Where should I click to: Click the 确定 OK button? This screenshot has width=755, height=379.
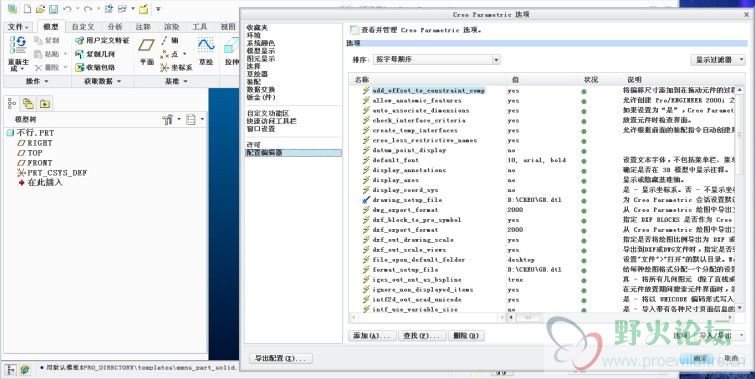(699, 358)
